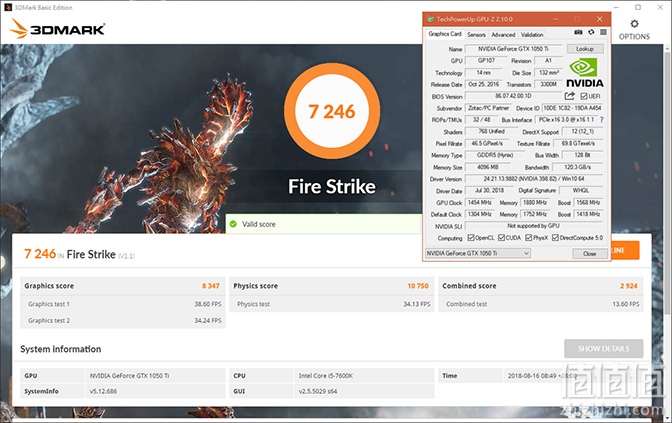Click the 3DMark title bar app icon
Viewport: 672px width, 423px height.
(7, 7)
